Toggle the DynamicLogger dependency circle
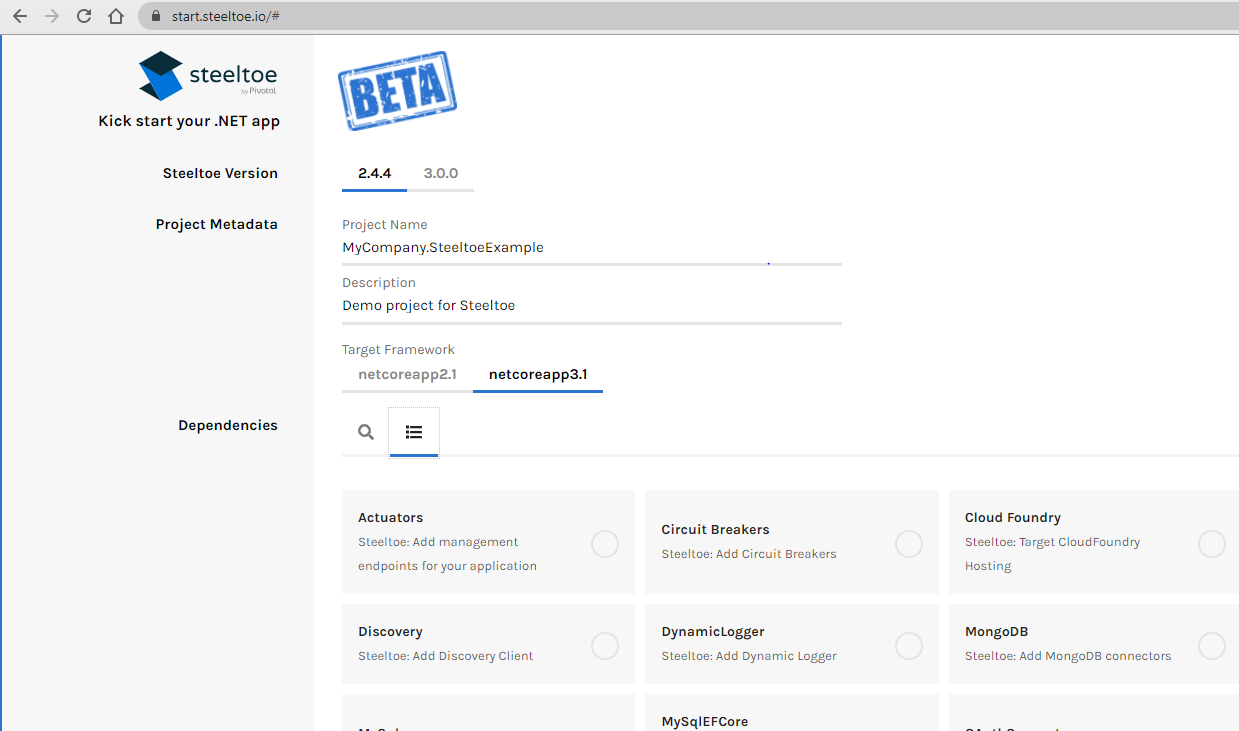 point(909,646)
